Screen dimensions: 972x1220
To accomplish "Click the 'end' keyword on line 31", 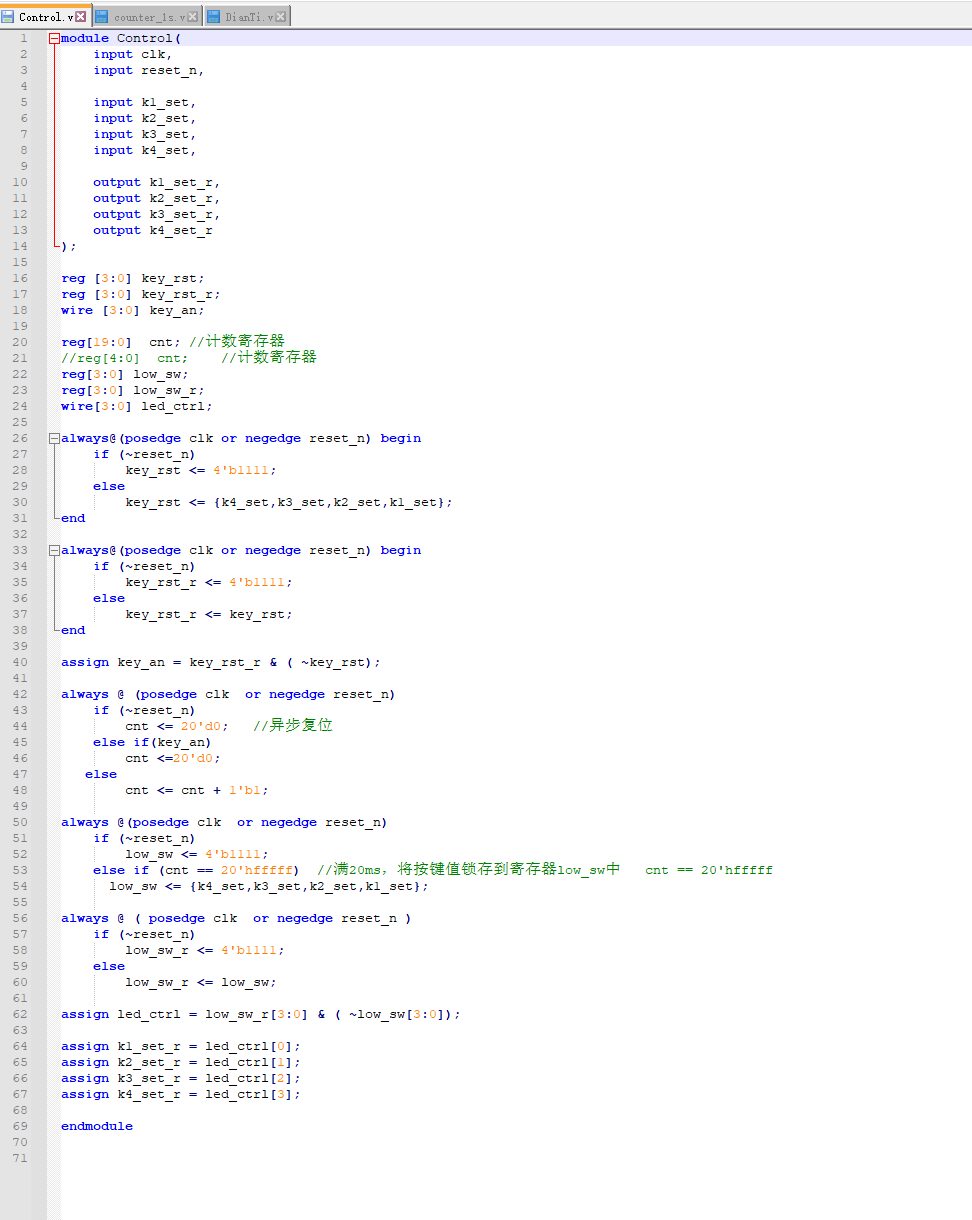I will 73,518.
